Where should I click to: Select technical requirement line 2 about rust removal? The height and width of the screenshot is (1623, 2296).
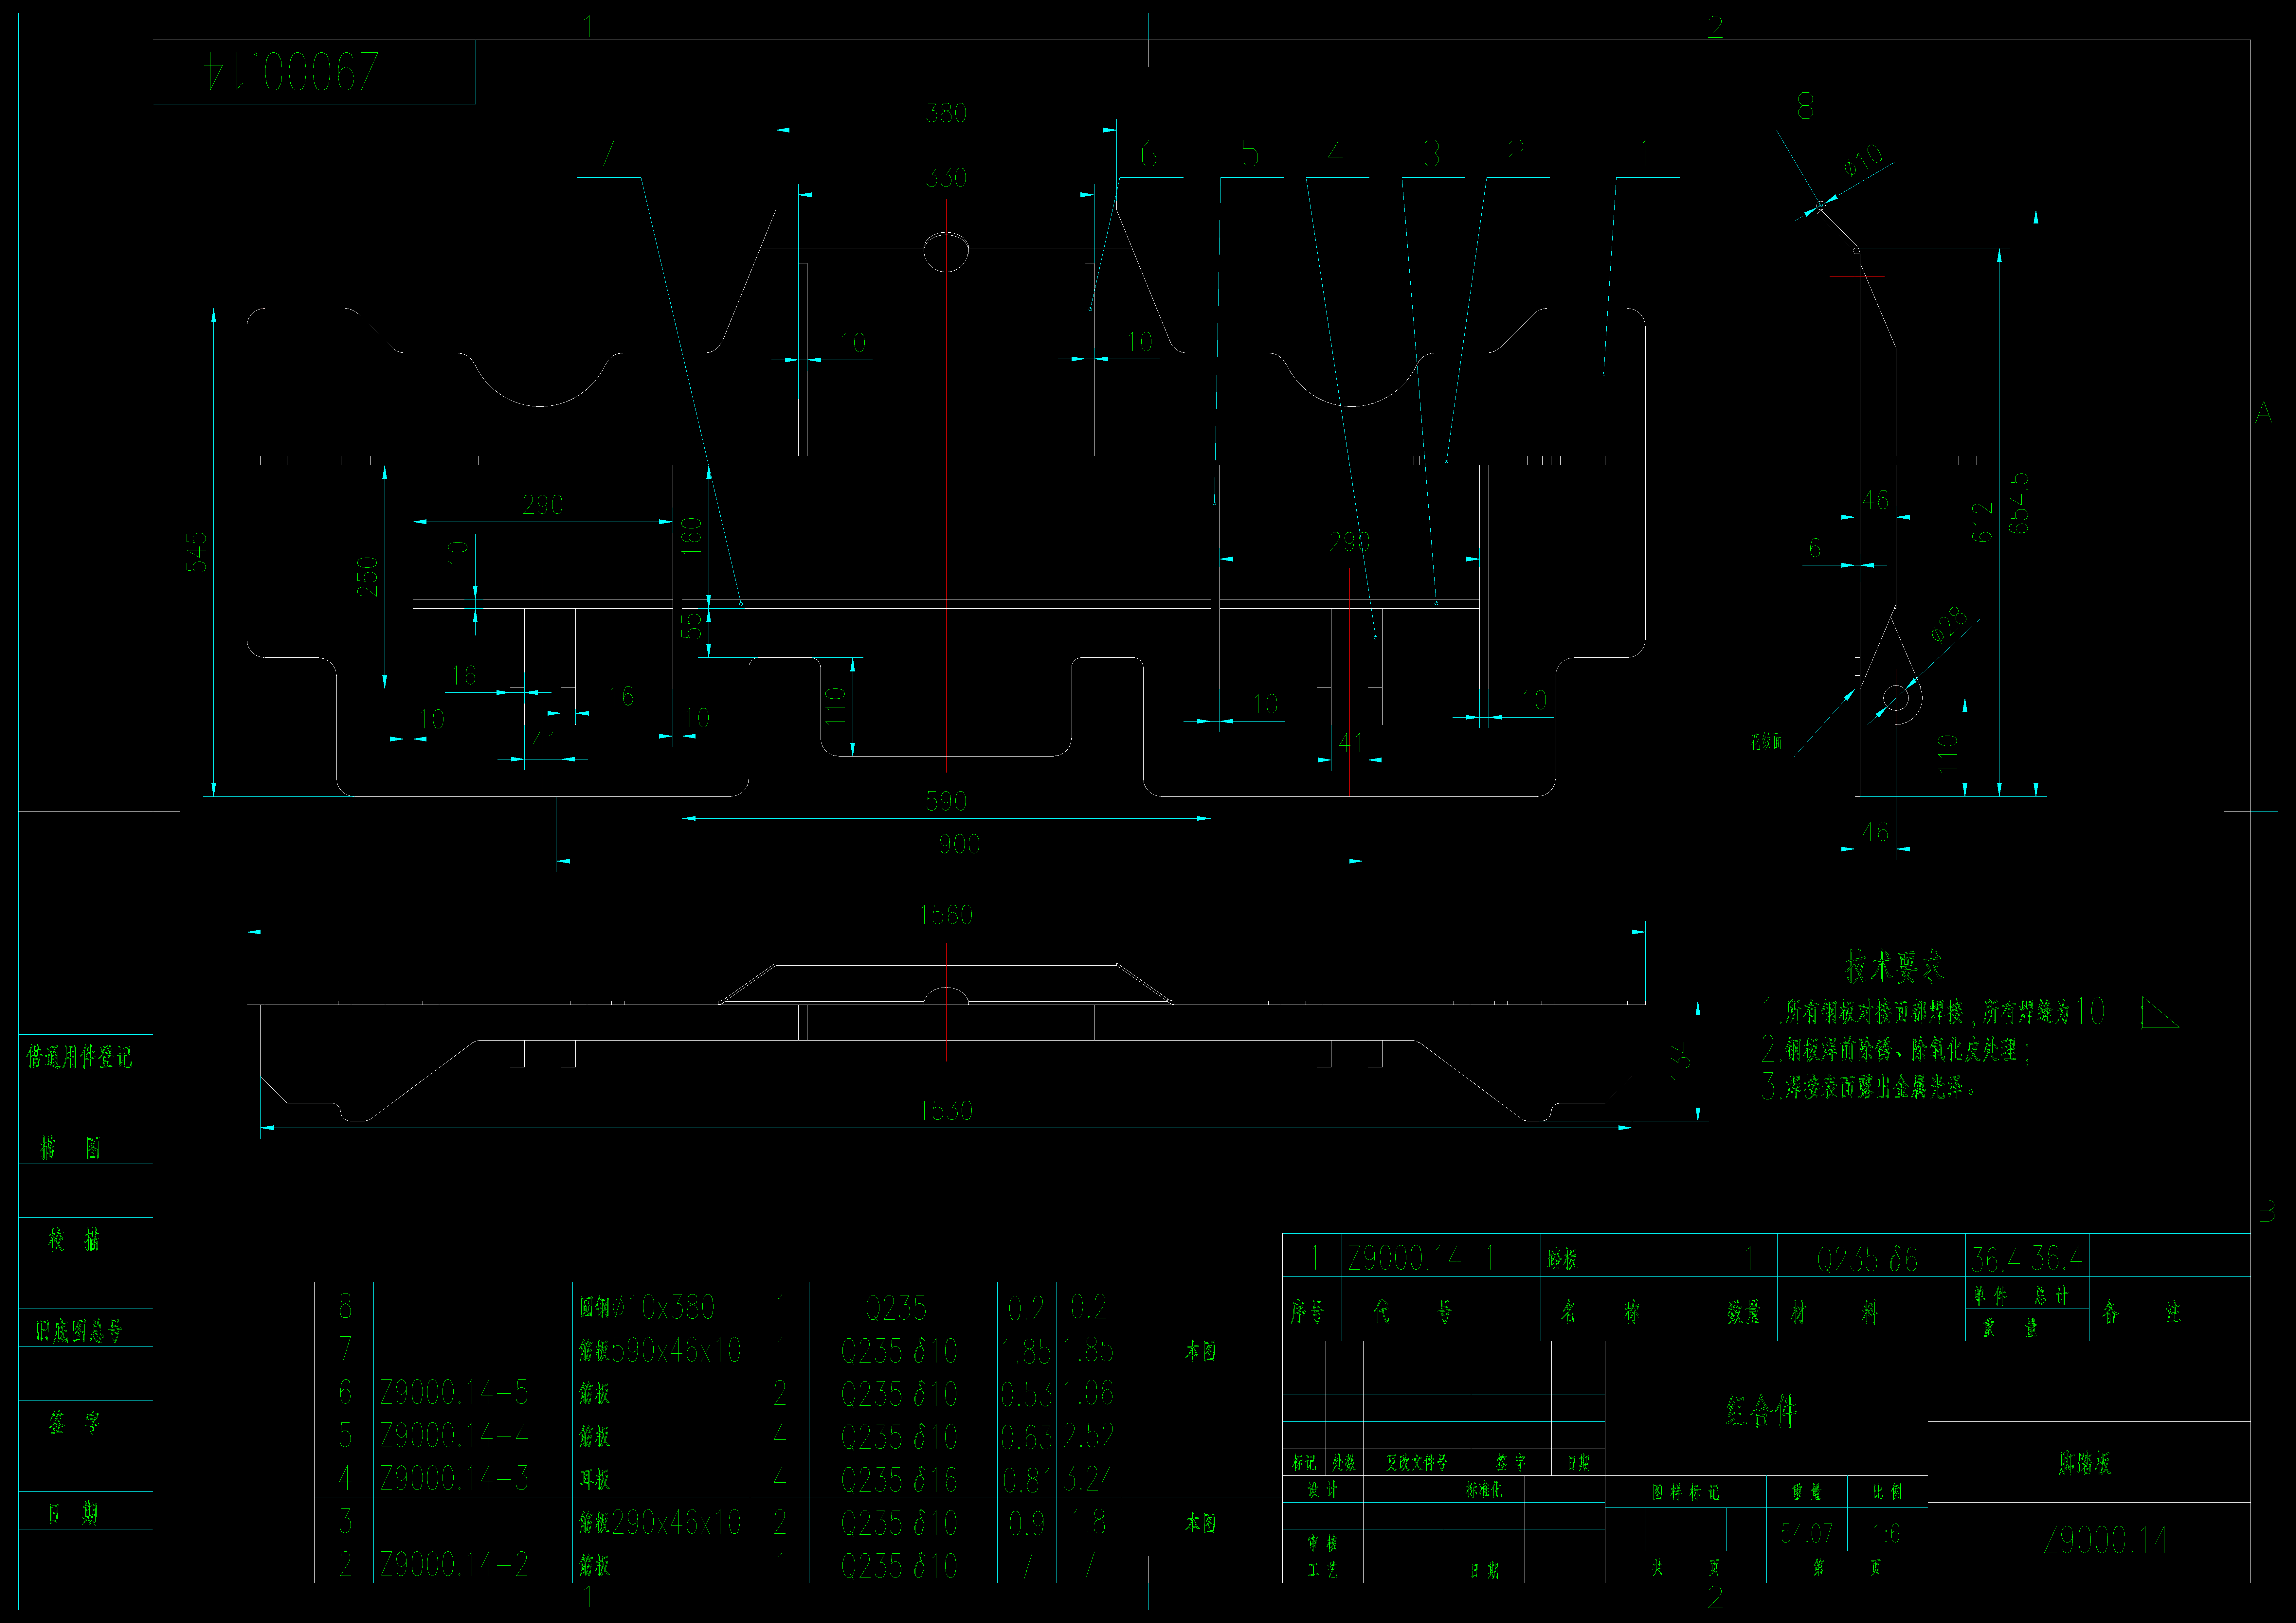1896,1050
